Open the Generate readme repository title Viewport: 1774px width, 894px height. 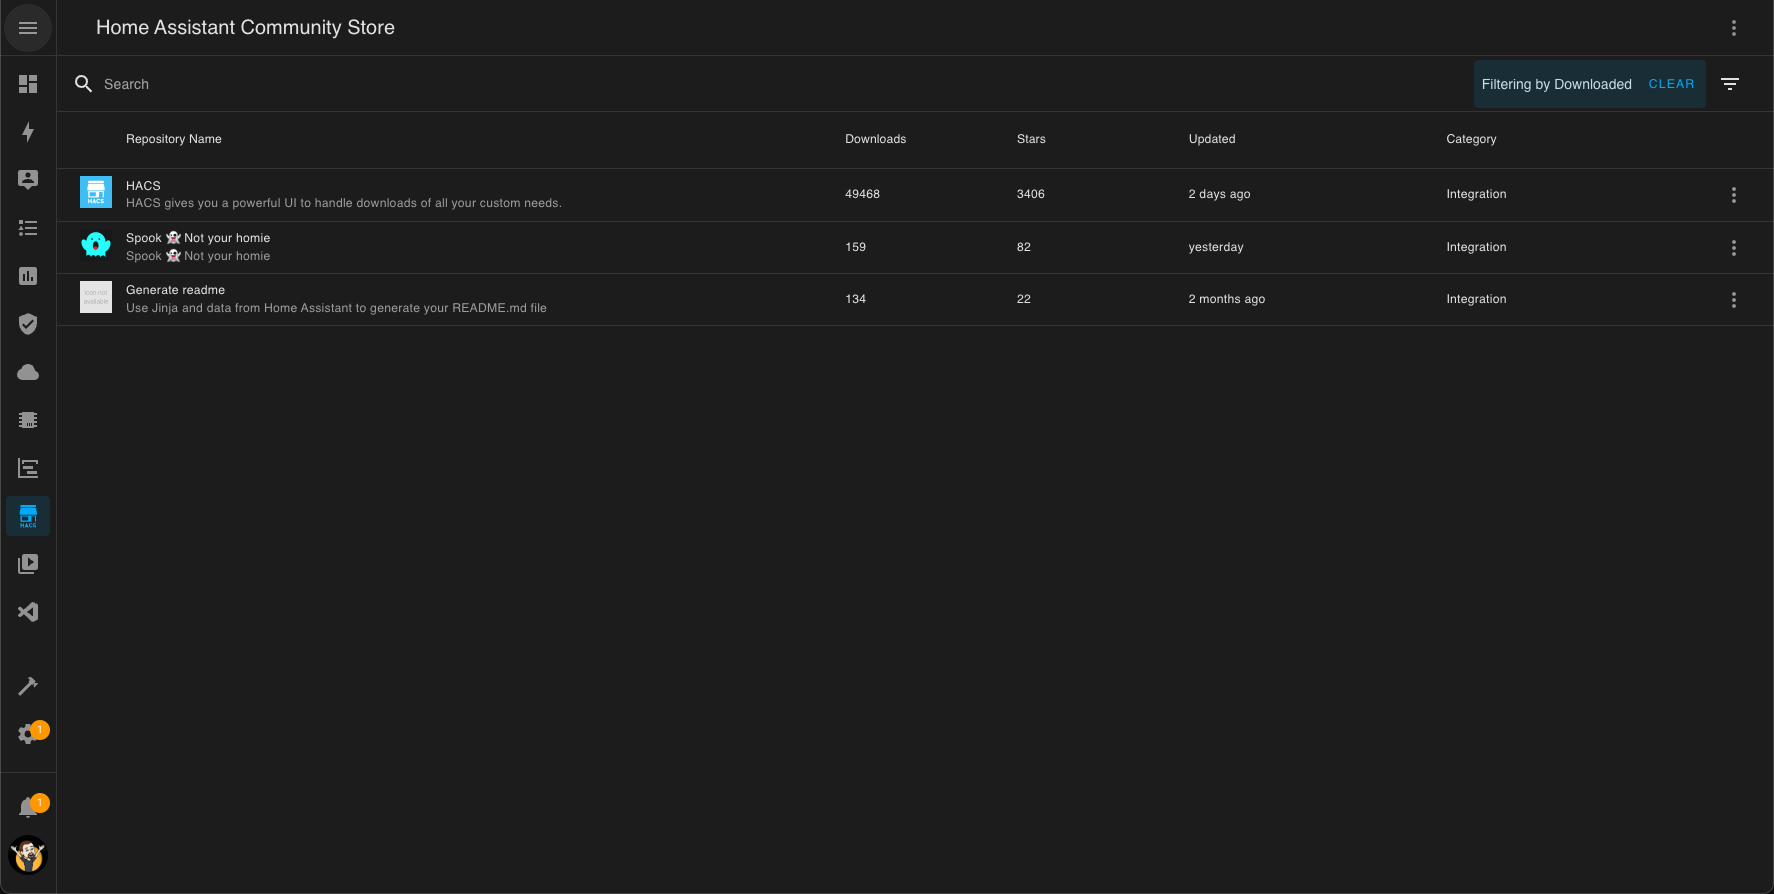click(x=175, y=290)
